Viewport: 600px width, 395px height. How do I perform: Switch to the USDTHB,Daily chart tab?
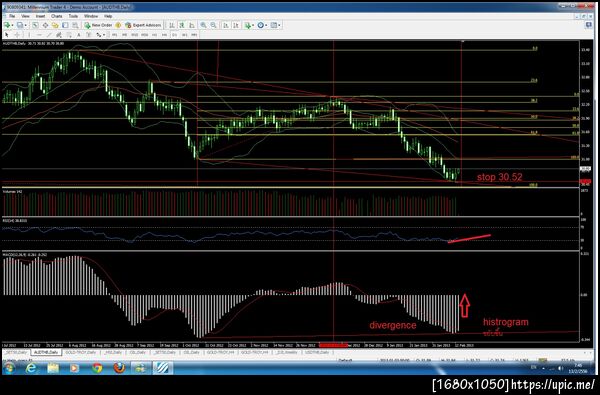tap(317, 352)
